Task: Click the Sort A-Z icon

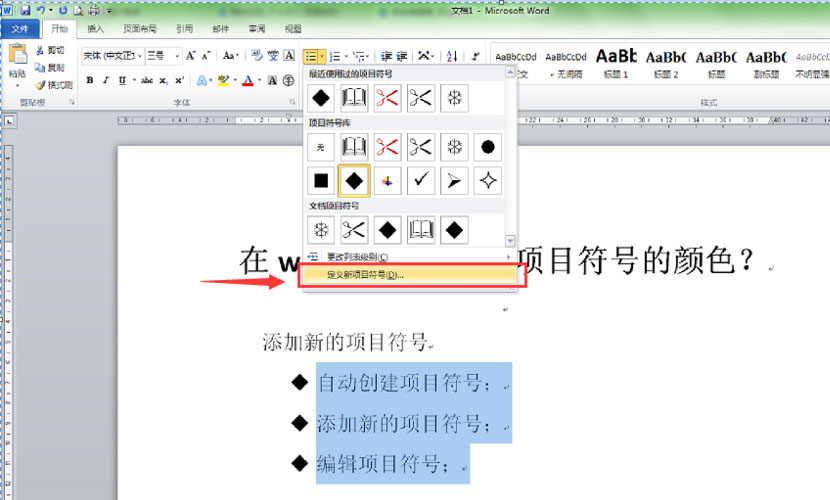Action: 452,56
